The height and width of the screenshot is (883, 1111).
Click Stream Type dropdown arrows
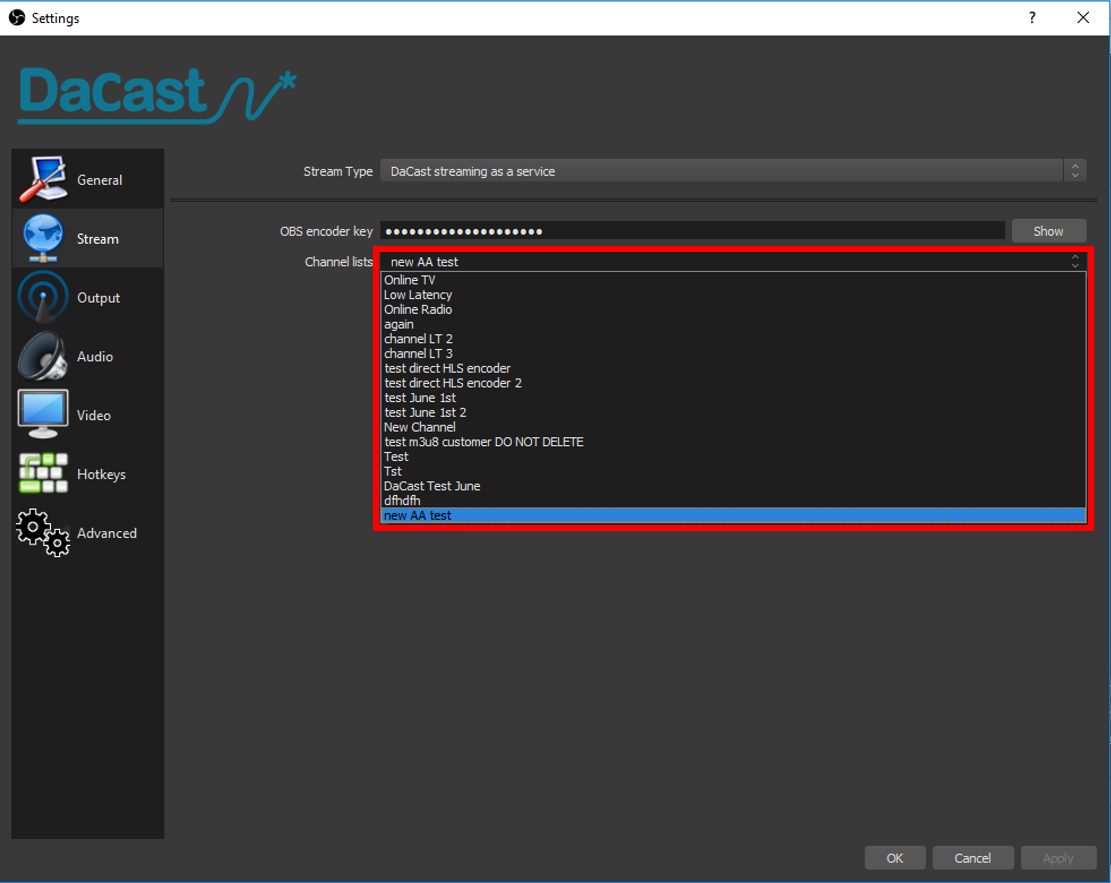coord(1075,171)
